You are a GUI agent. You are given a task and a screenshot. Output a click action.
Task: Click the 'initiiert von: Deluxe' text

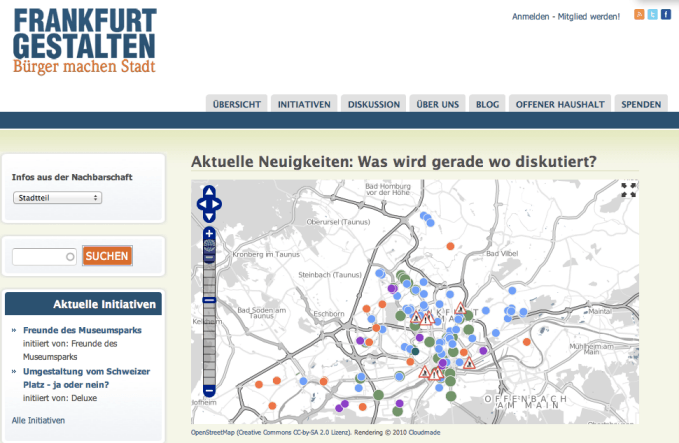tap(60, 398)
